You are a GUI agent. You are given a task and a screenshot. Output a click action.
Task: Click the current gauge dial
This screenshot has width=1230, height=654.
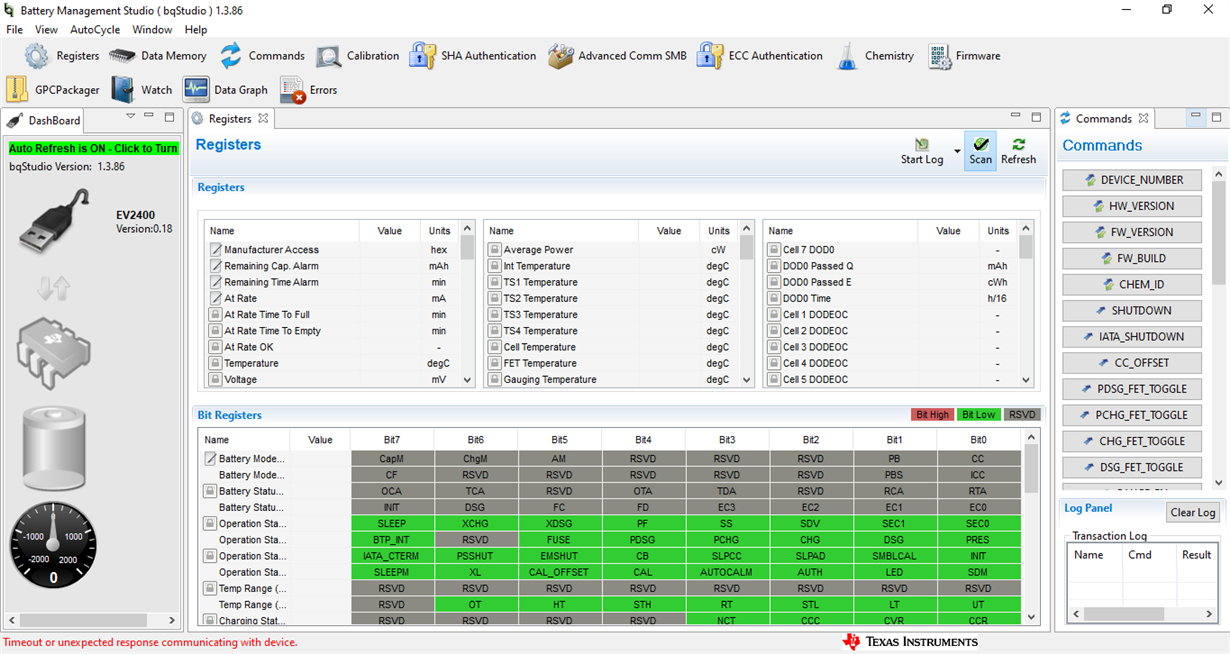click(x=54, y=546)
